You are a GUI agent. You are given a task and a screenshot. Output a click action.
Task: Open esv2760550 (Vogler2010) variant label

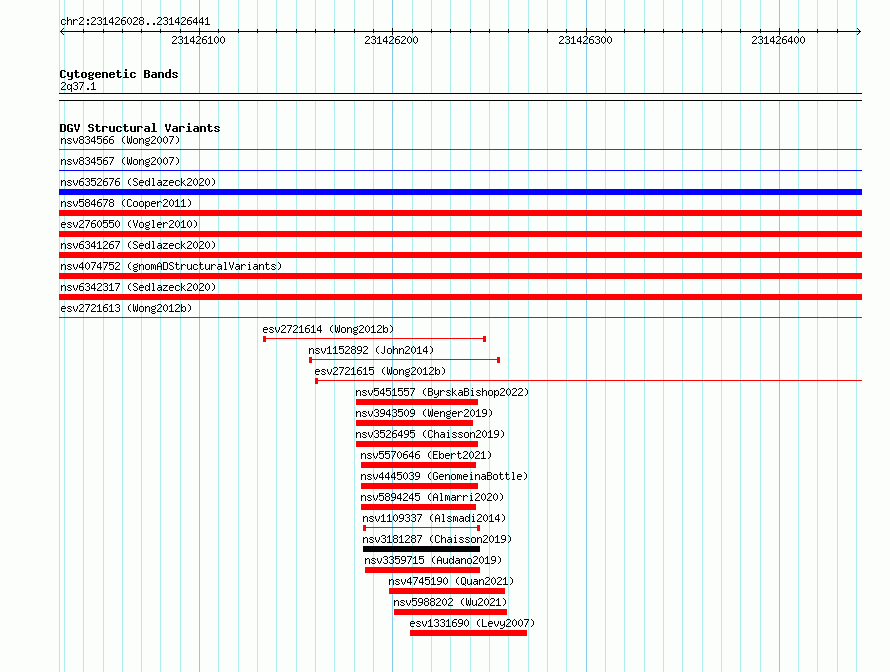coord(129,224)
